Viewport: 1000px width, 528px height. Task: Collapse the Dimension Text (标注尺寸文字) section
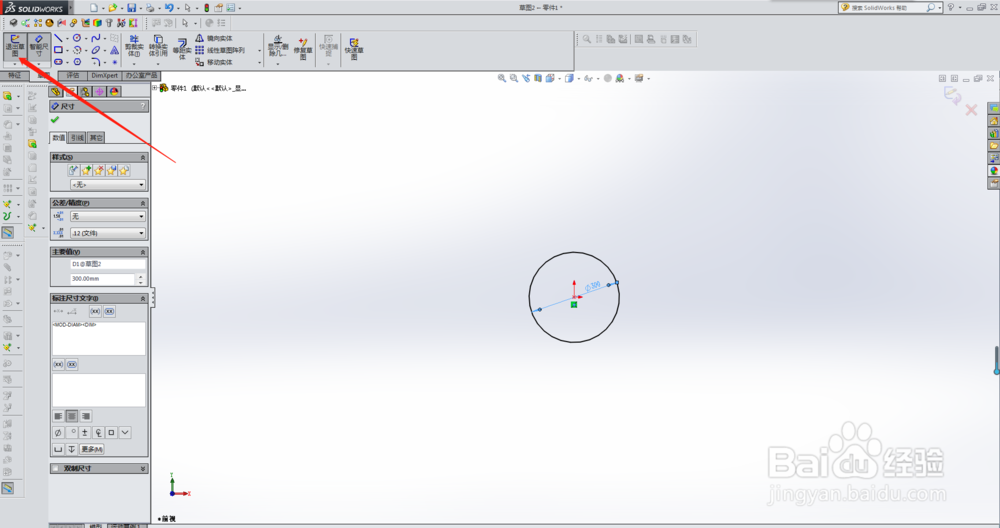coord(143,298)
